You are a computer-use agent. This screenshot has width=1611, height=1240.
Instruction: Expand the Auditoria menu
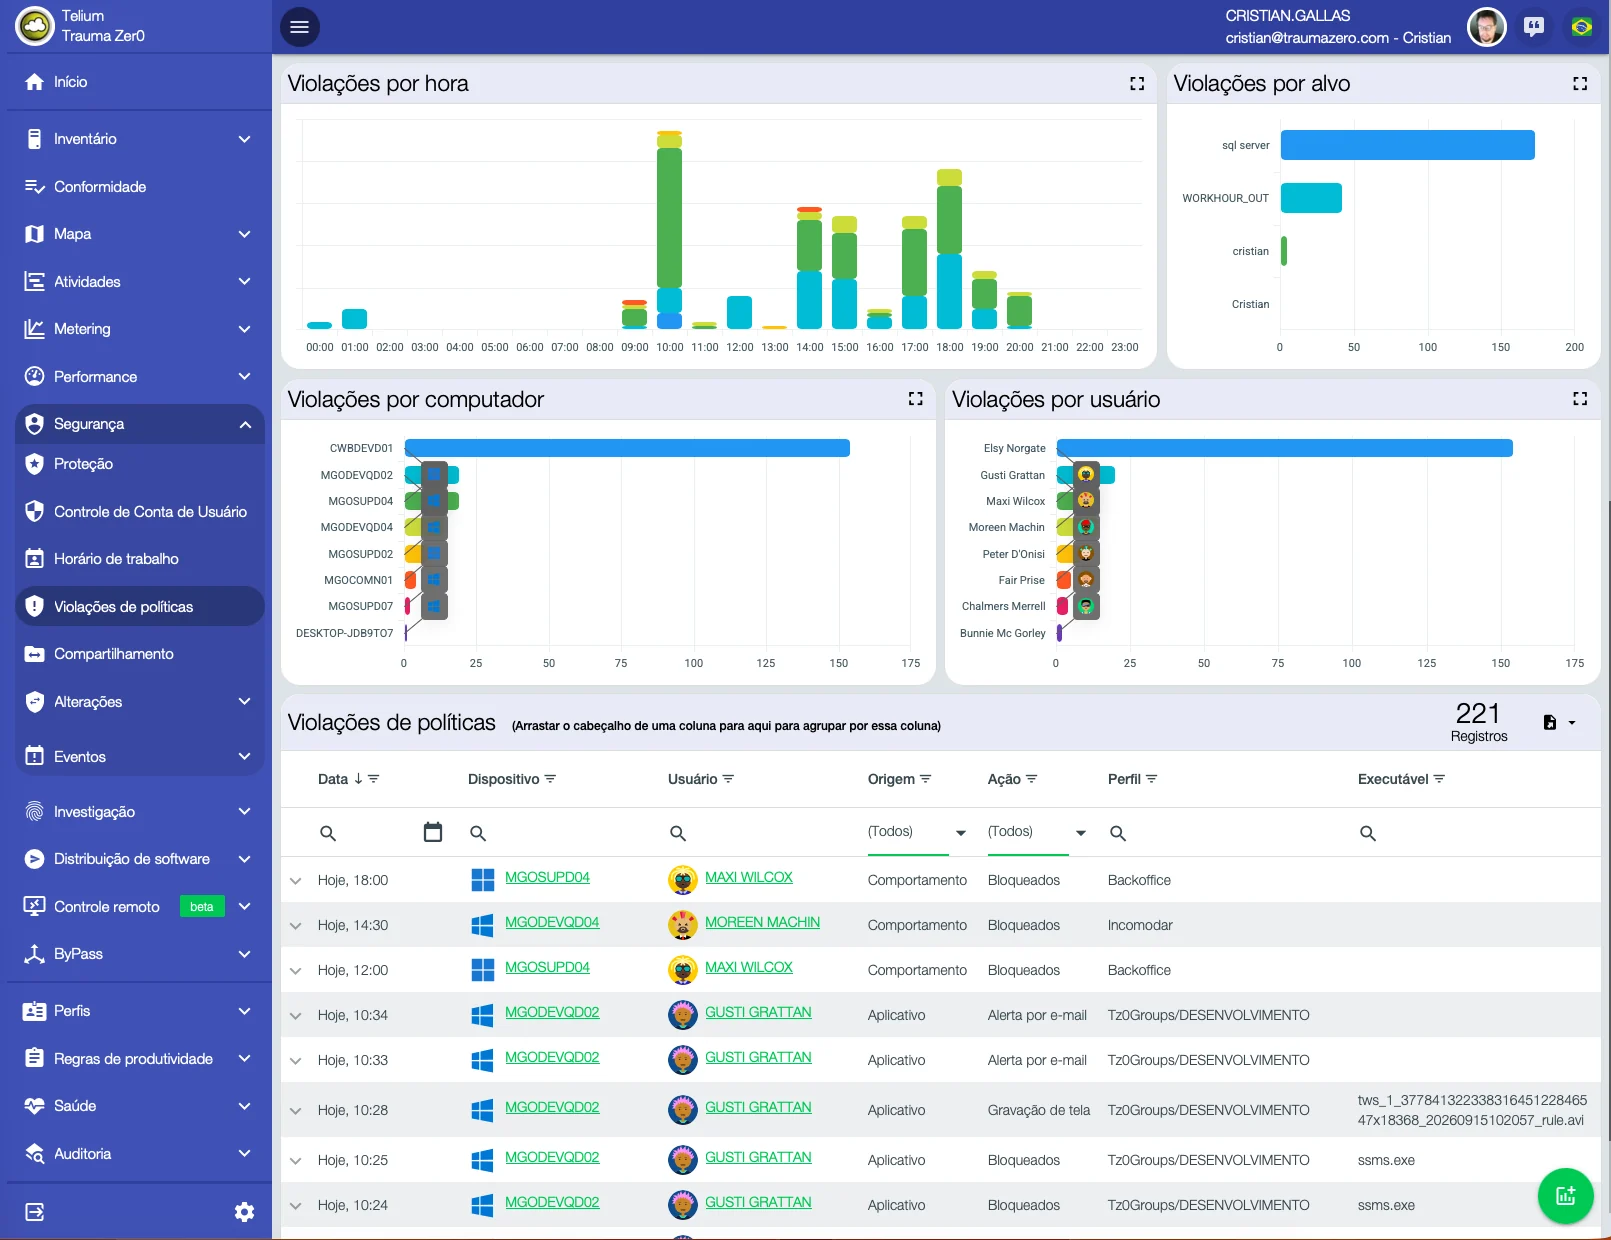pyautogui.click(x=245, y=1154)
